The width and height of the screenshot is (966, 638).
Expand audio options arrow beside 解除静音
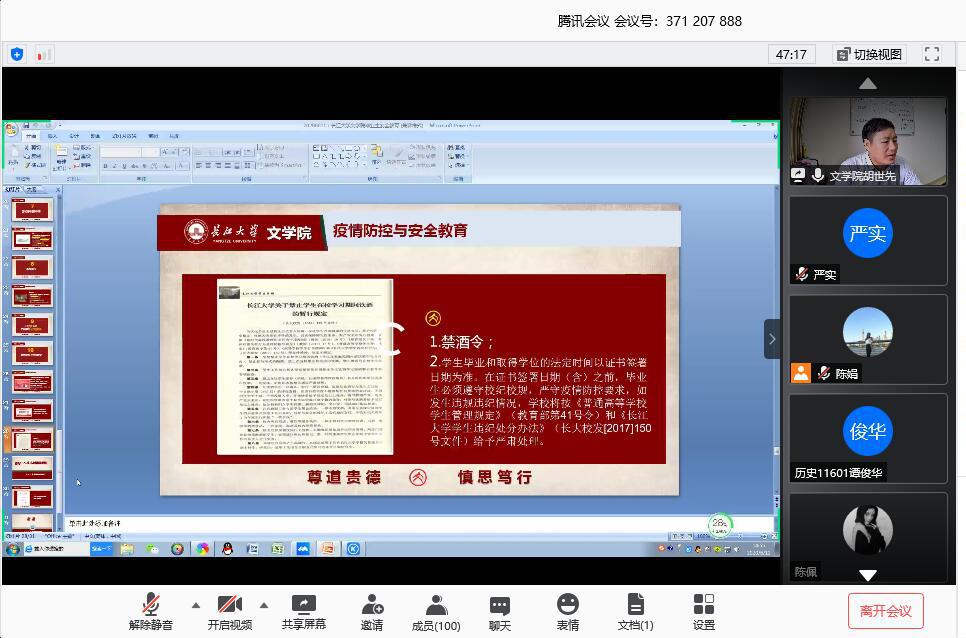click(196, 605)
